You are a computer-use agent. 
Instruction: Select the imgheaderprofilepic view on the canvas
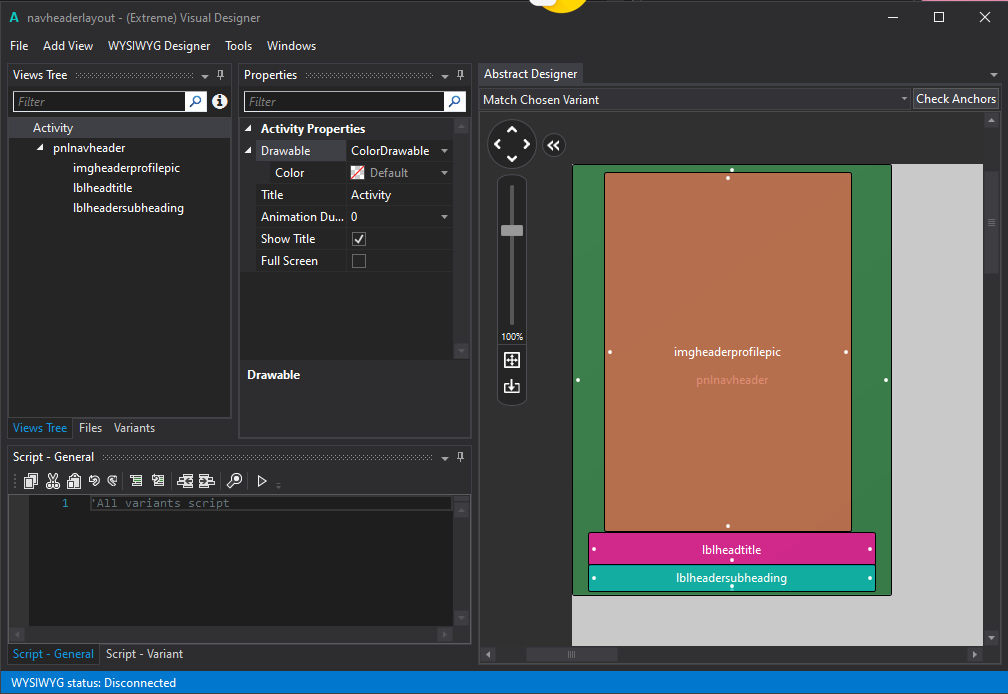tap(728, 351)
